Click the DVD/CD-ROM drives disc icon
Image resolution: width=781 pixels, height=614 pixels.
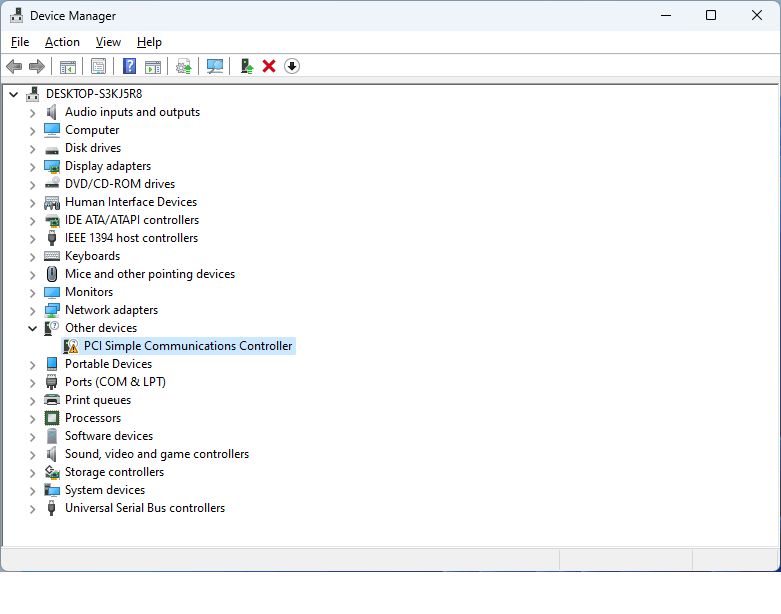[52, 183]
